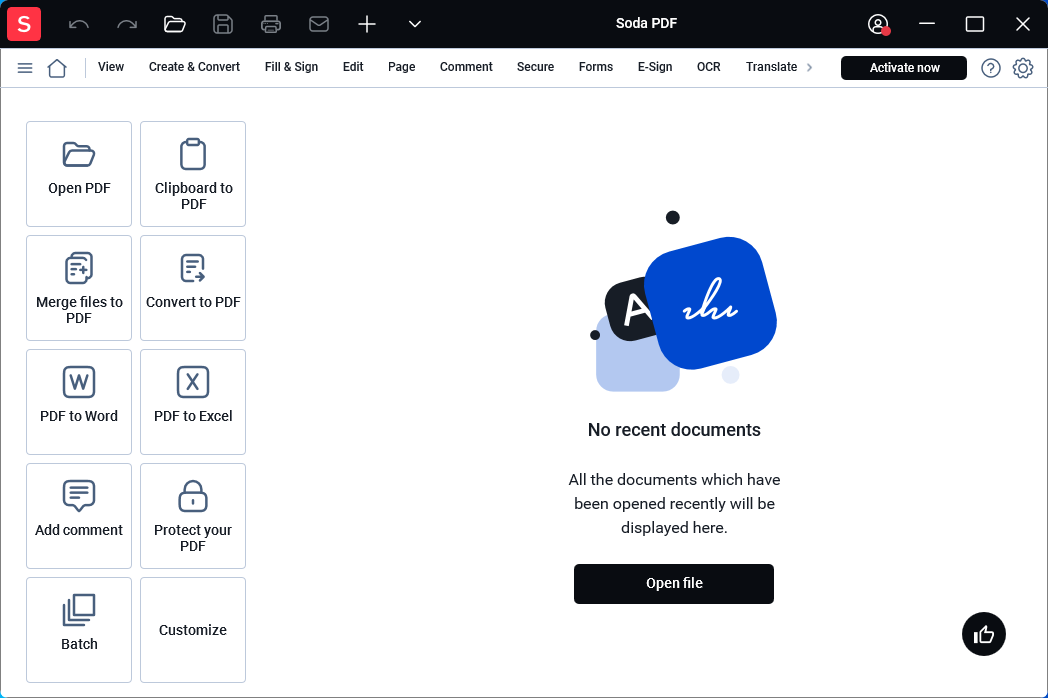Click the plus icon to create new
The width and height of the screenshot is (1048, 698).
click(x=367, y=24)
